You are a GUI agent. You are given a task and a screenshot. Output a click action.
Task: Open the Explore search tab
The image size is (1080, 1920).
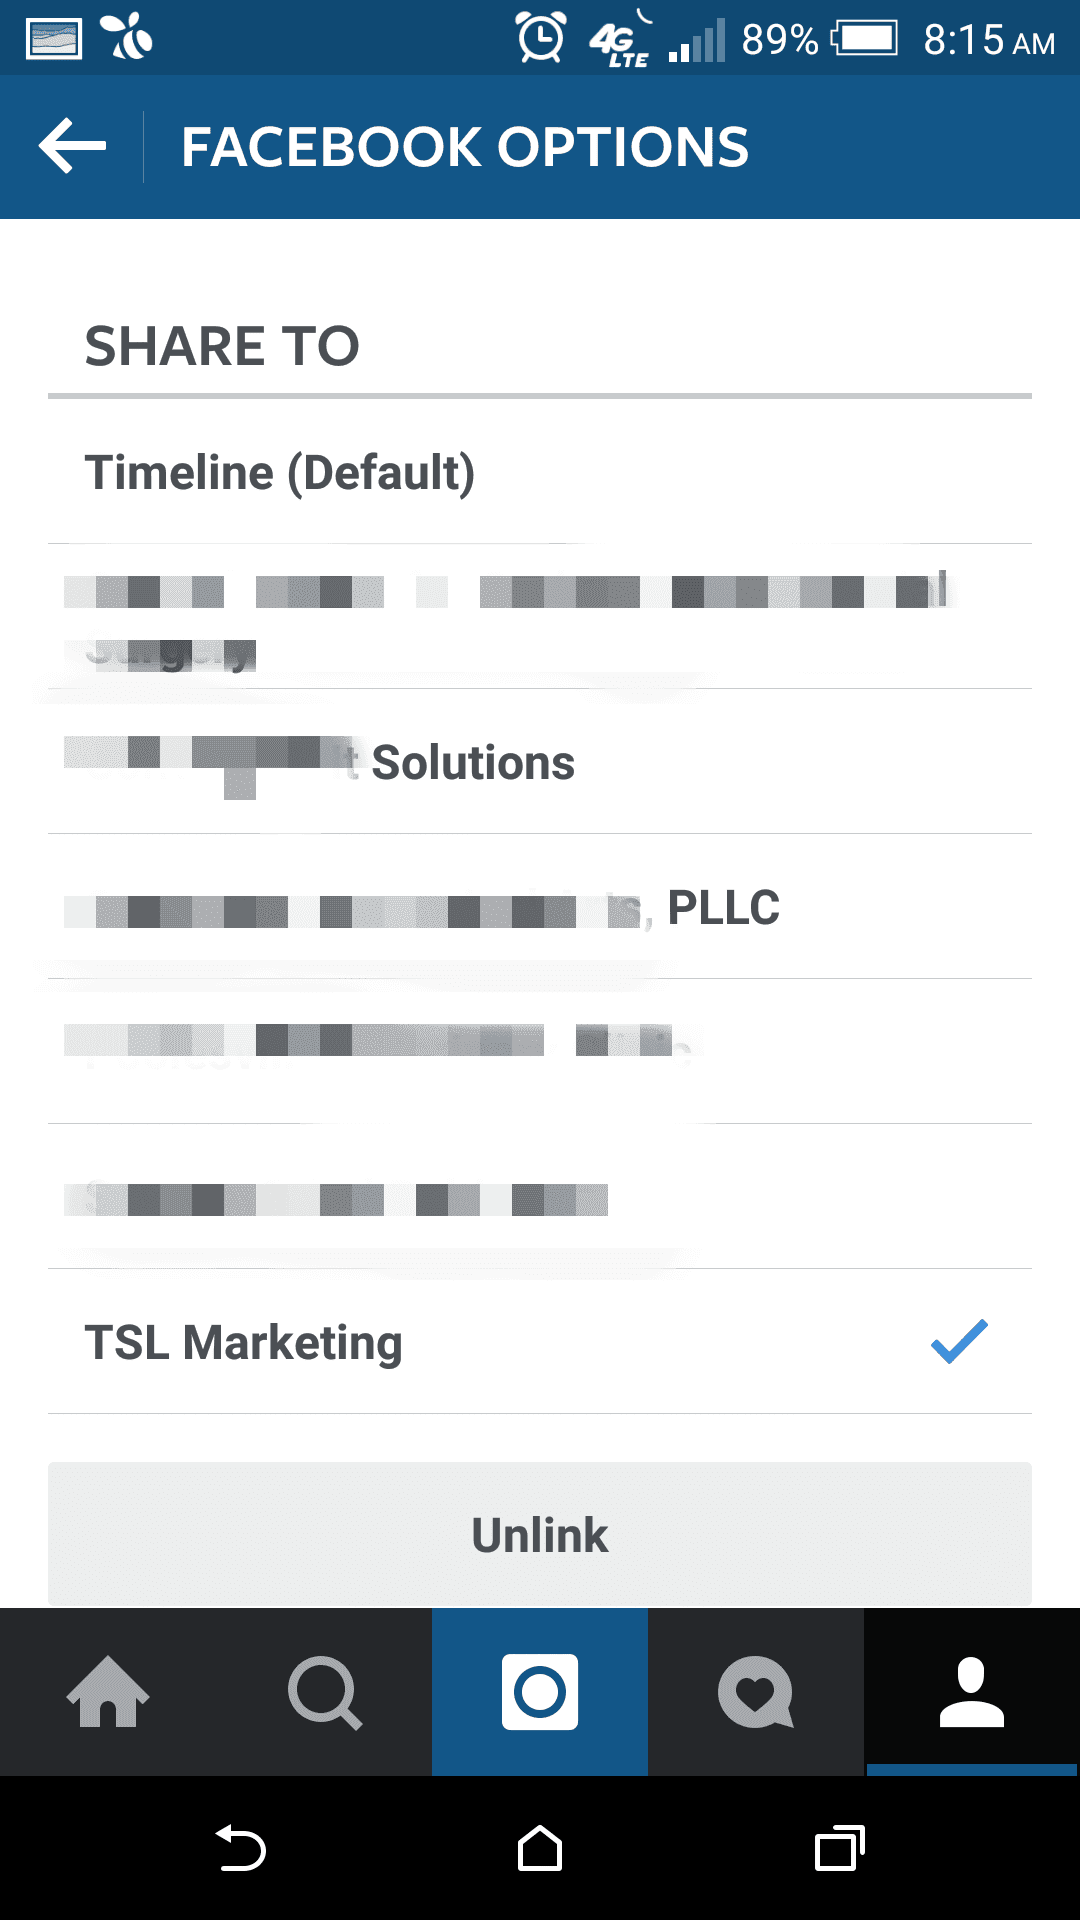(x=324, y=1692)
